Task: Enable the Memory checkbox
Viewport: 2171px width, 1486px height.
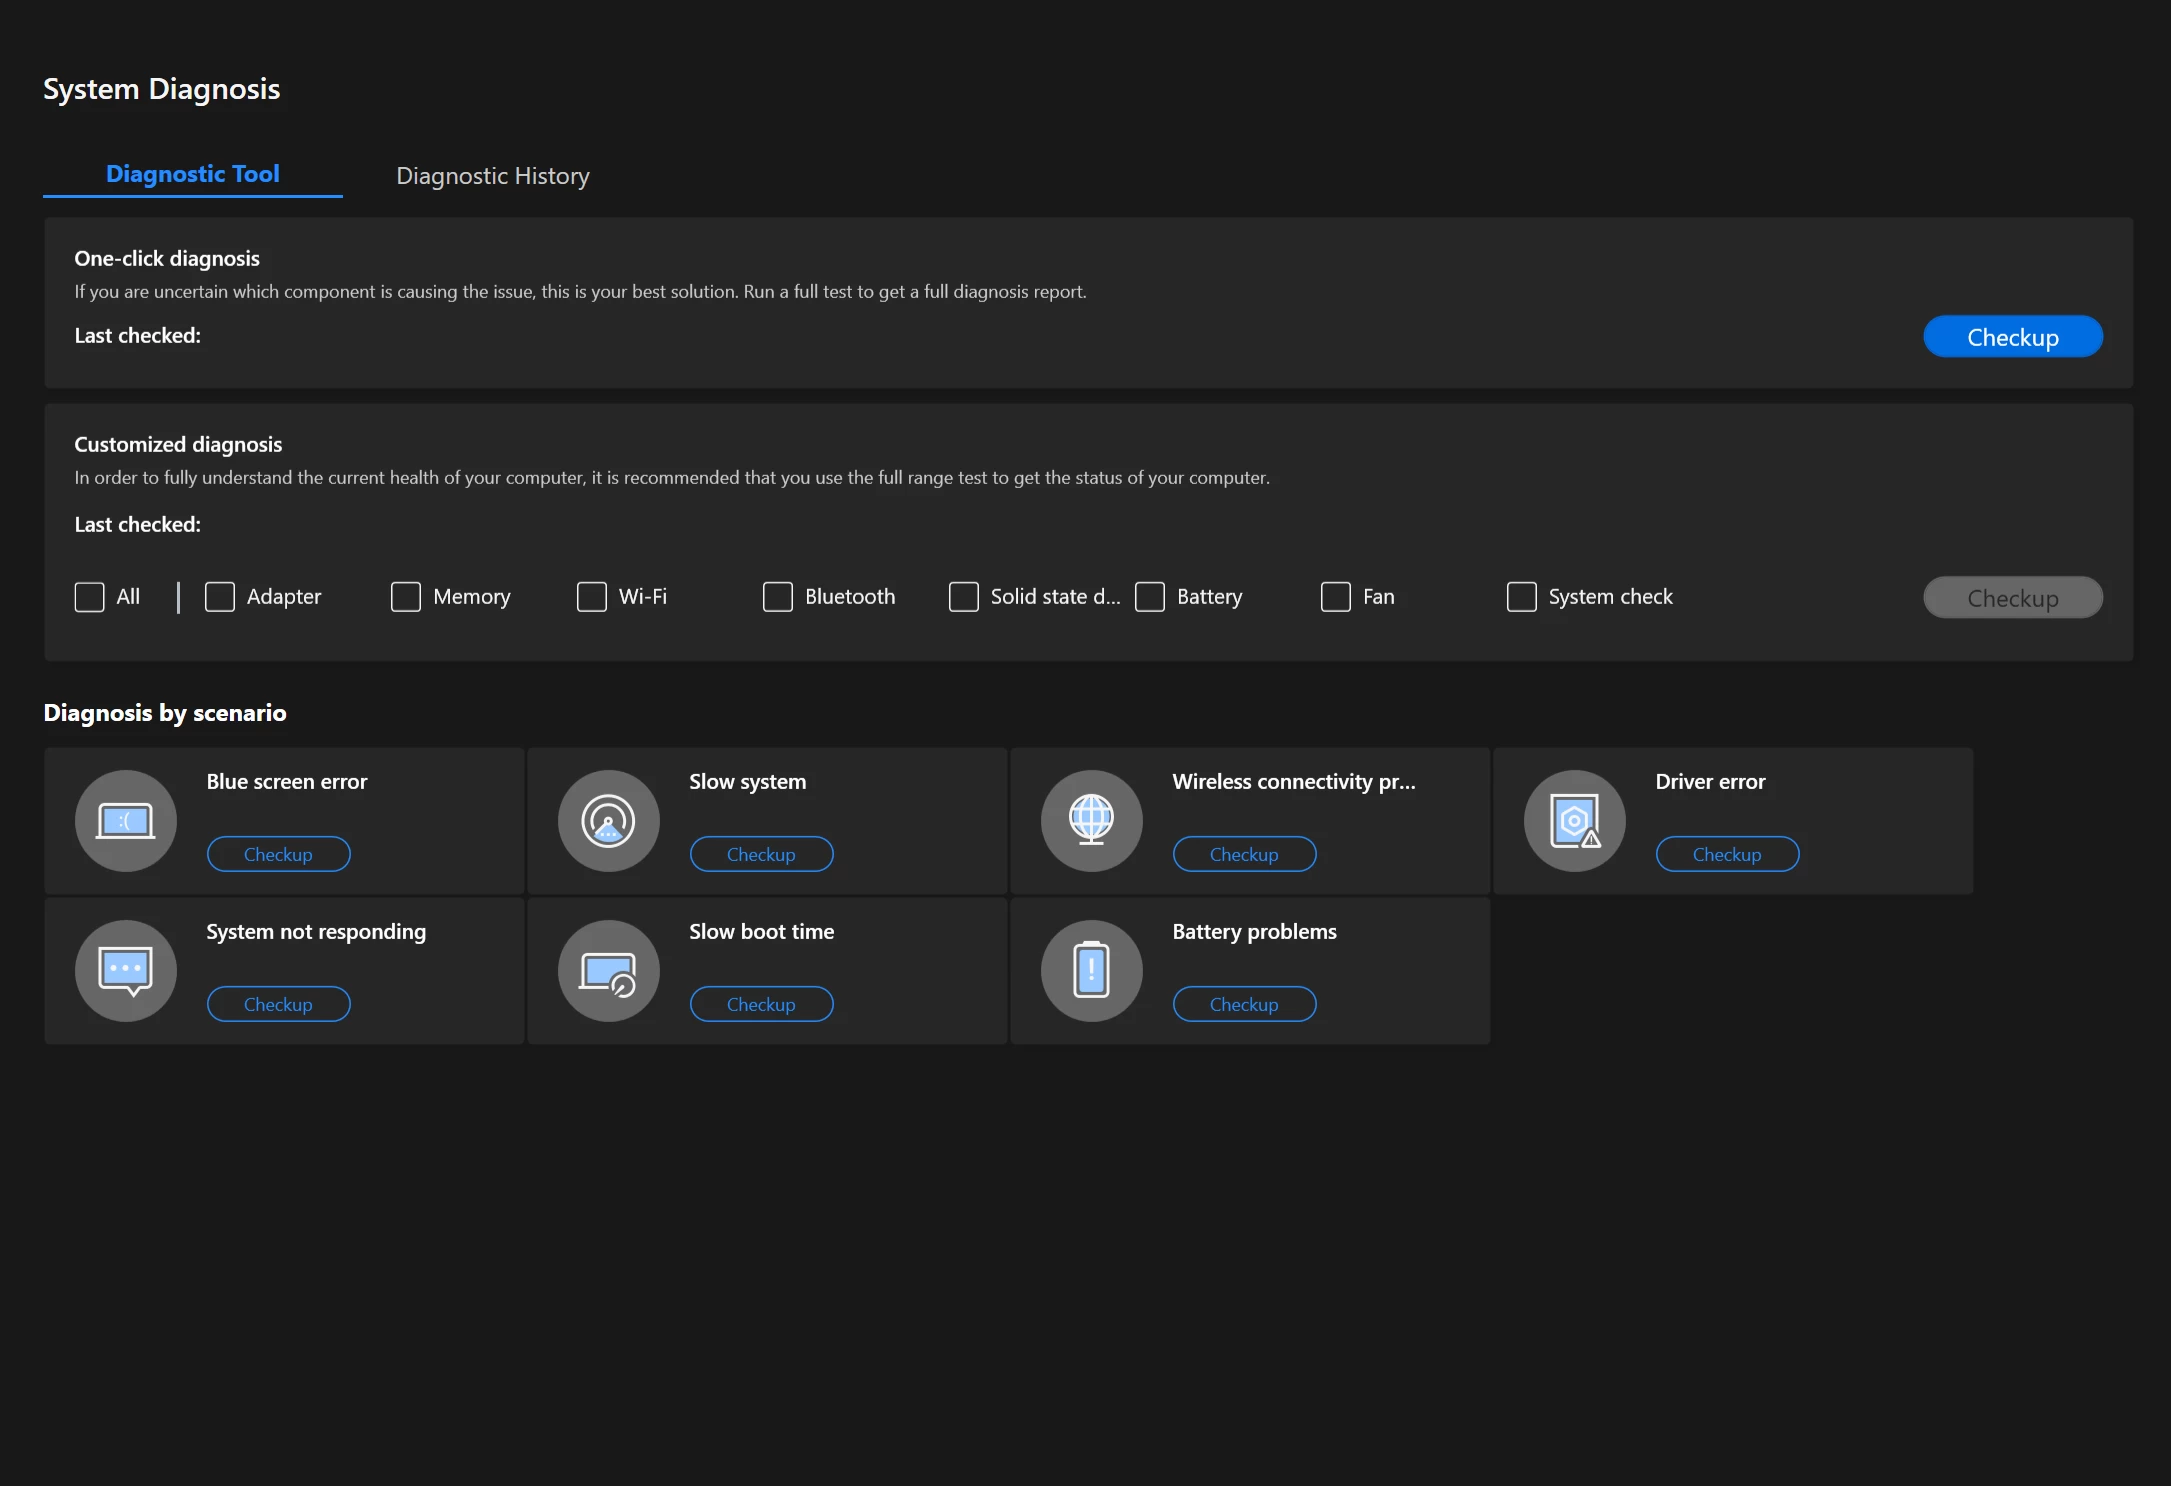Action: tap(406, 597)
